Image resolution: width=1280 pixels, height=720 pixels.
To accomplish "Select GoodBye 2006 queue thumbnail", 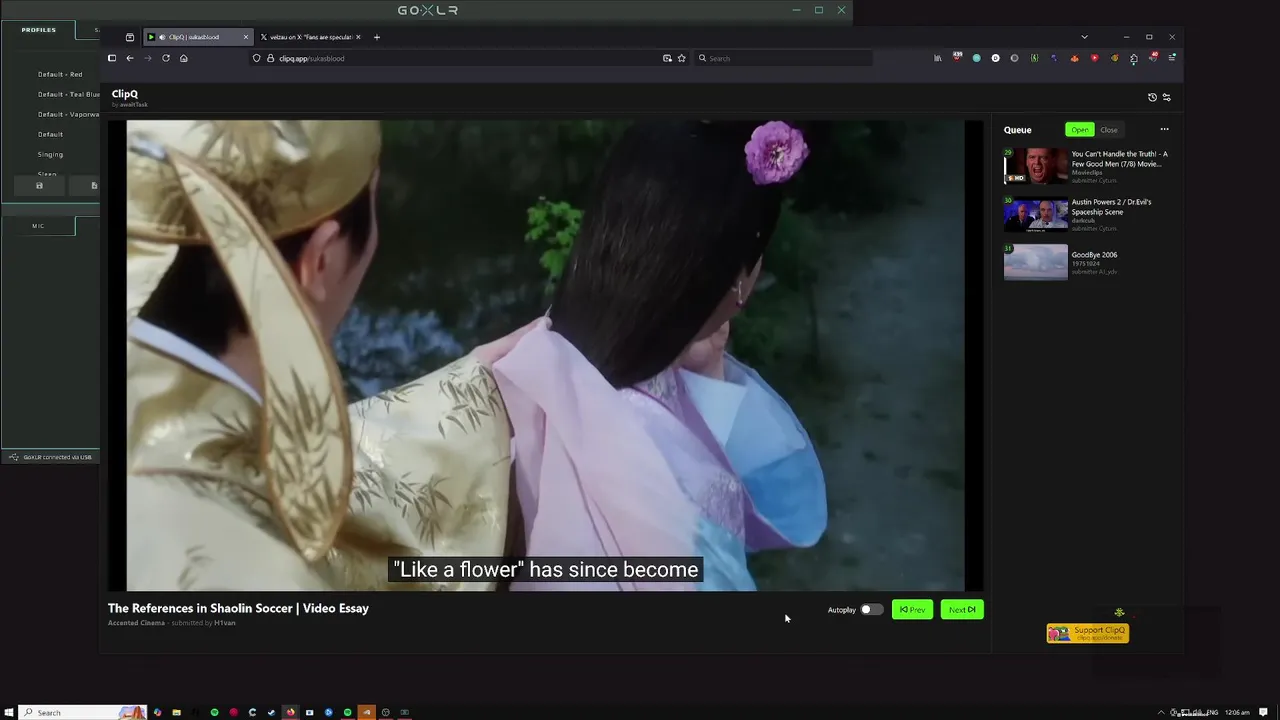I will pos(1036,262).
